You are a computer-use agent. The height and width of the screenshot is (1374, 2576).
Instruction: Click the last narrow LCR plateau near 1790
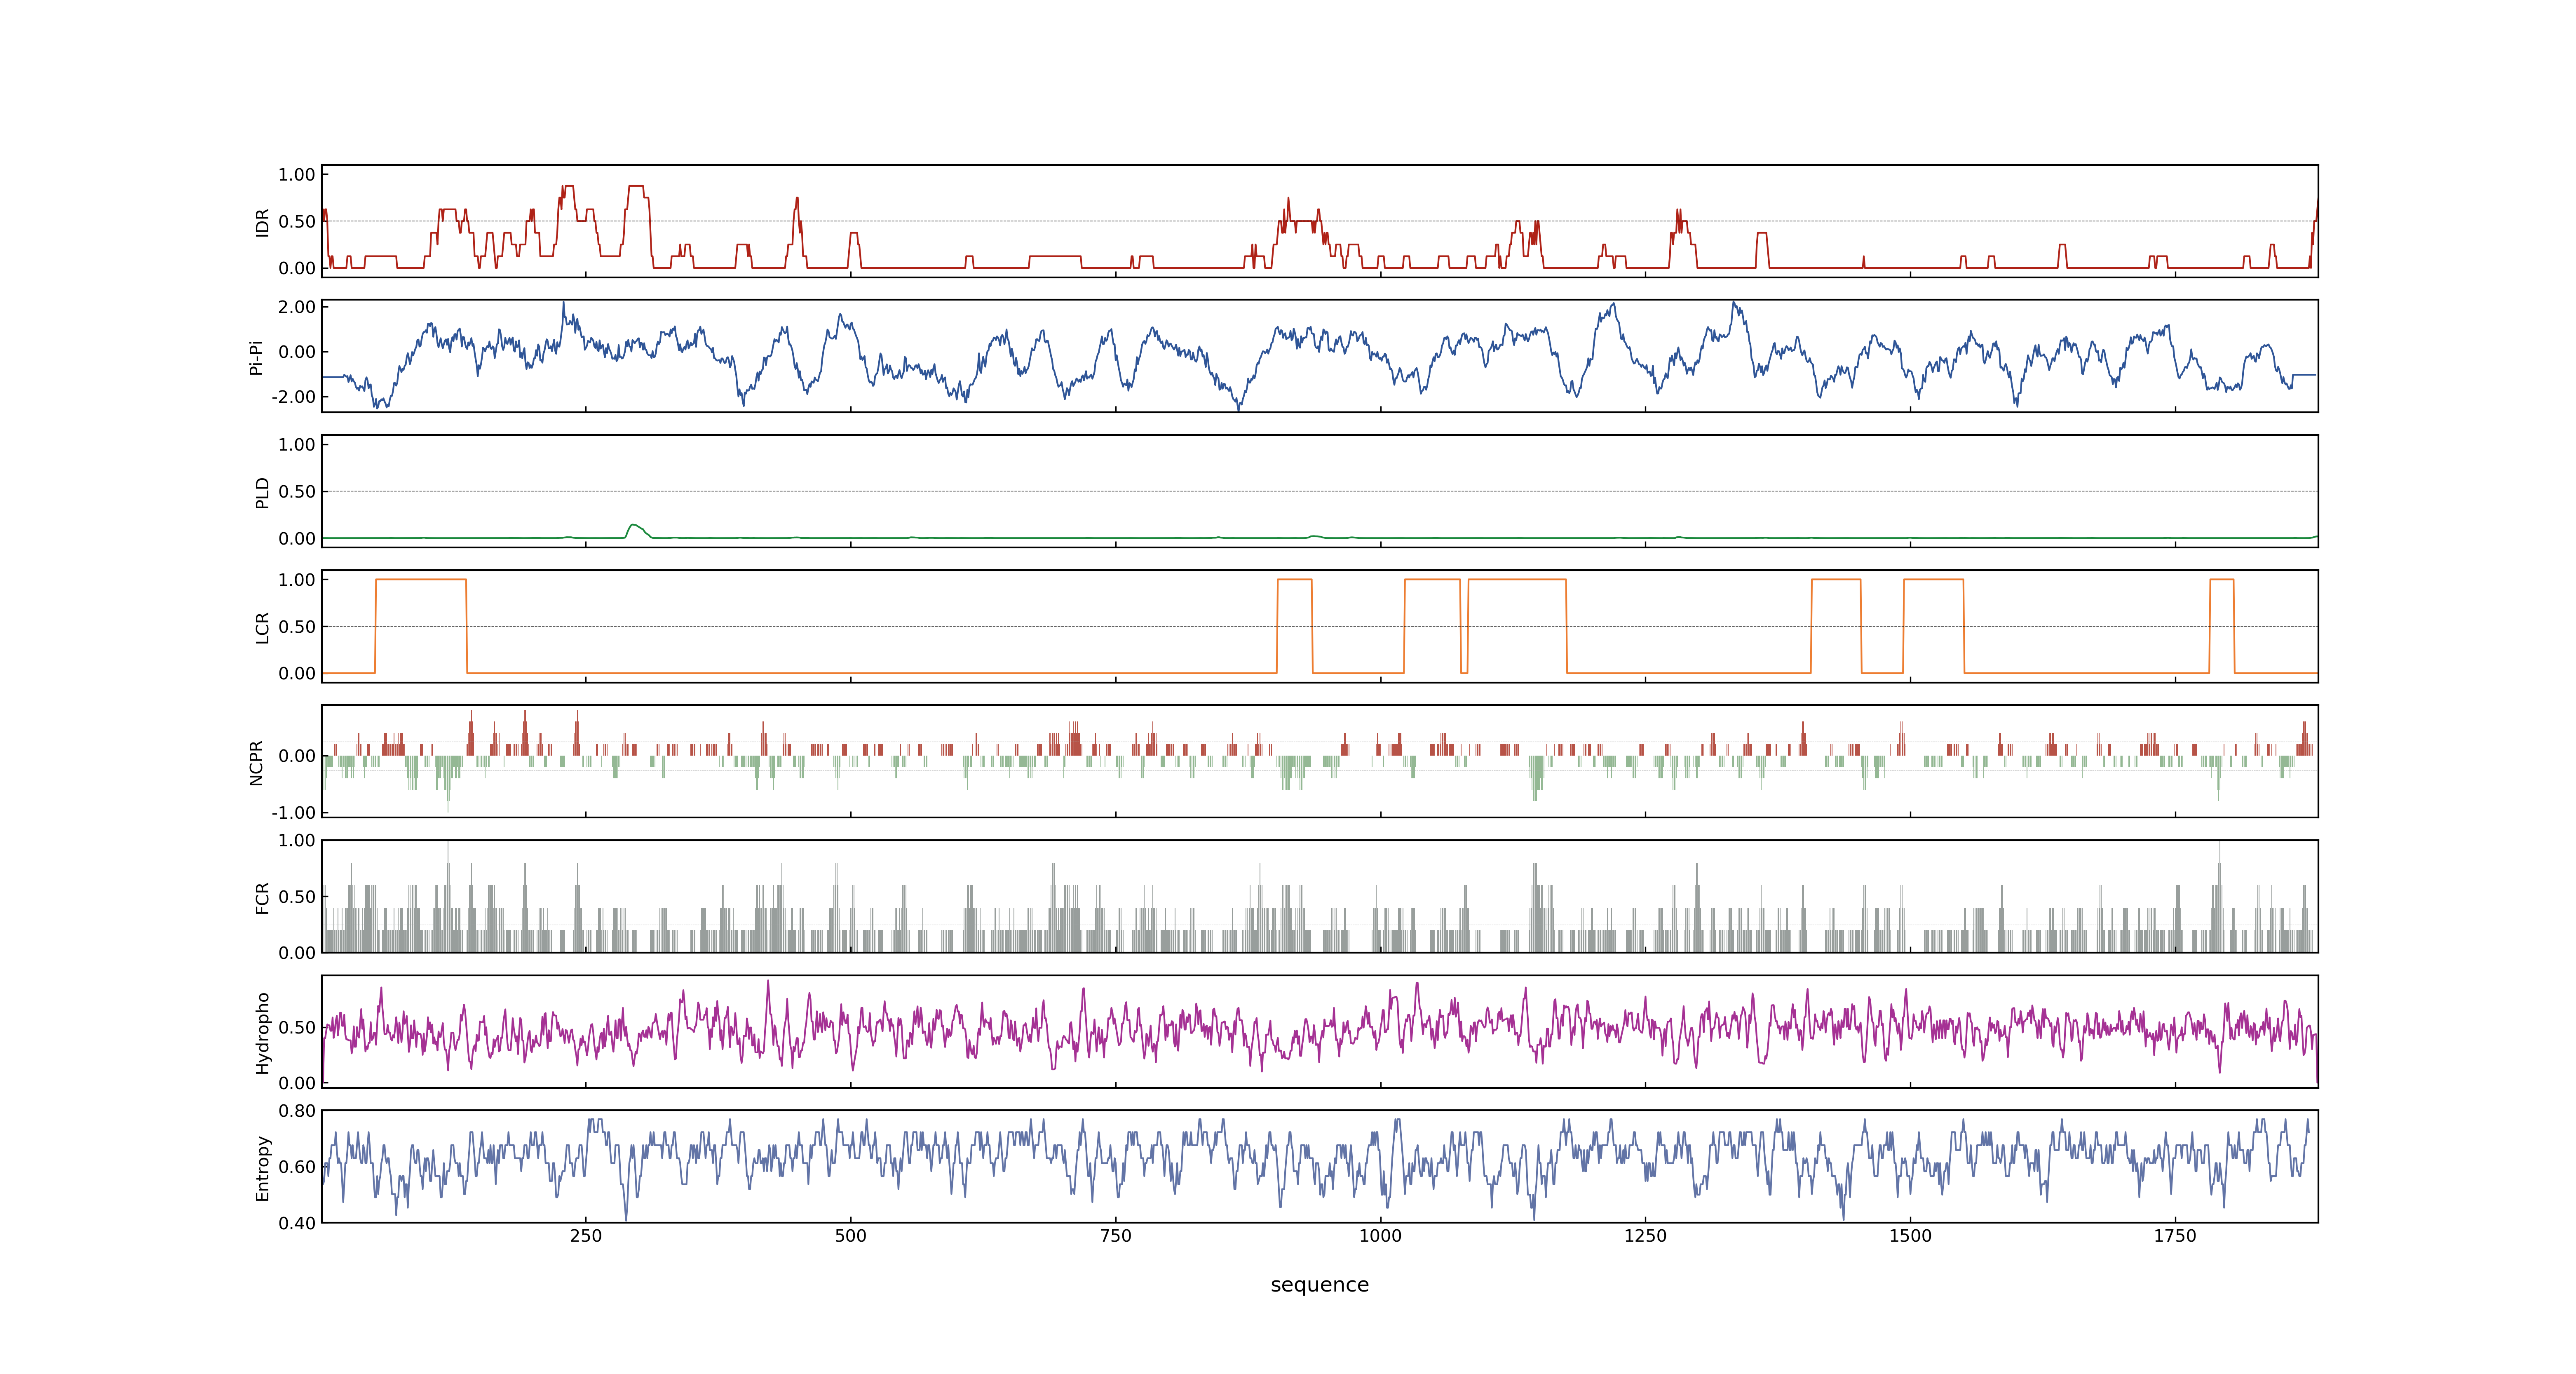[2222, 580]
